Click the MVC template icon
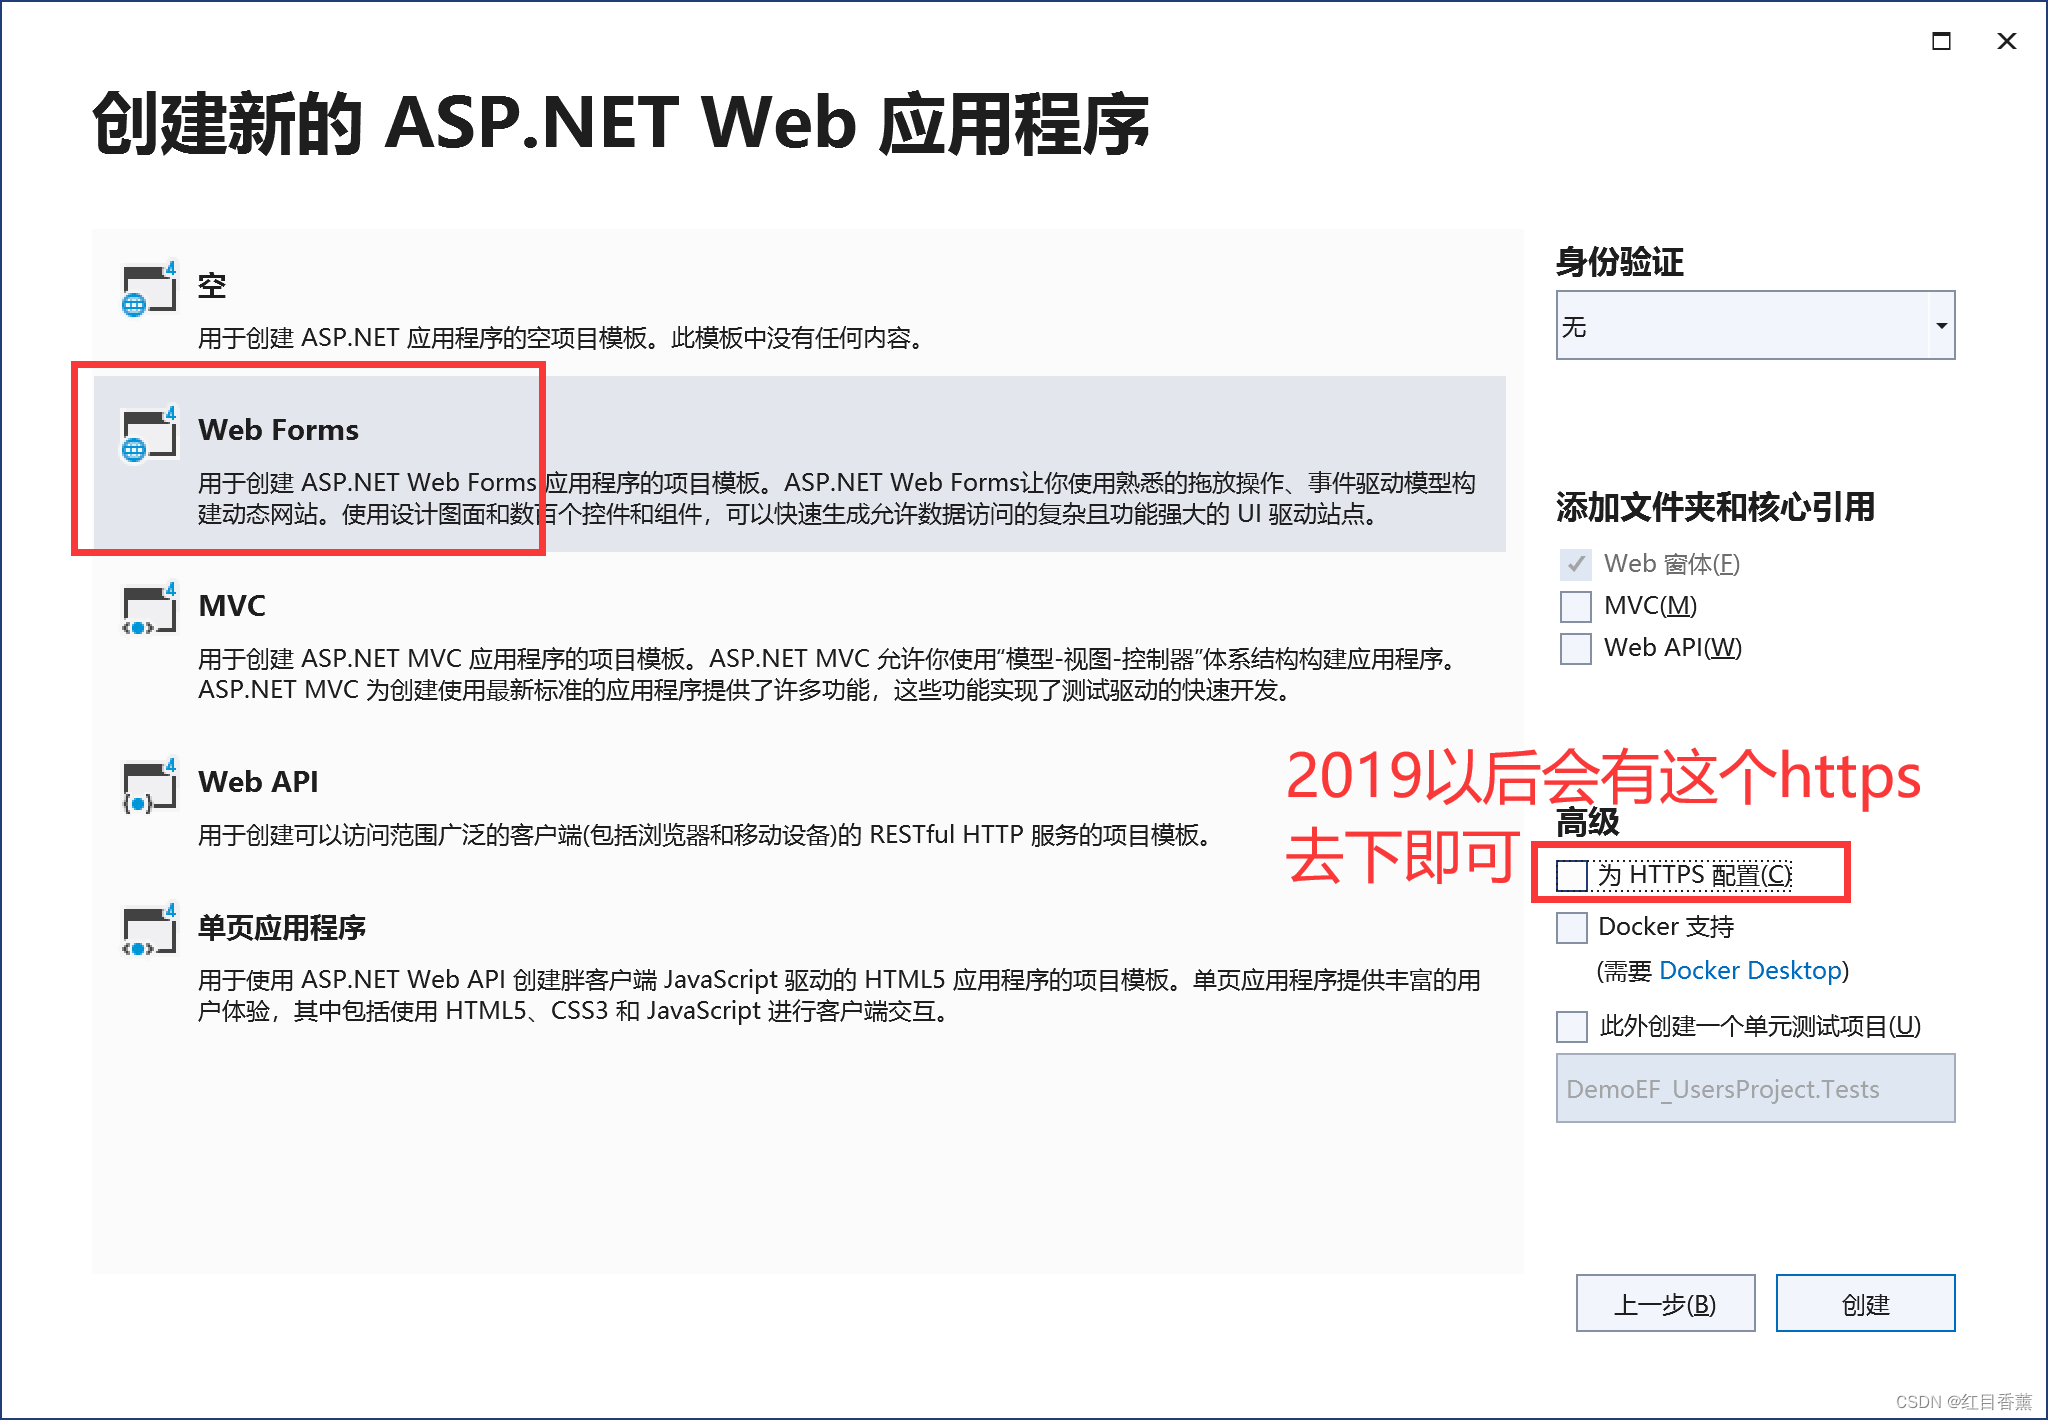 [148, 610]
